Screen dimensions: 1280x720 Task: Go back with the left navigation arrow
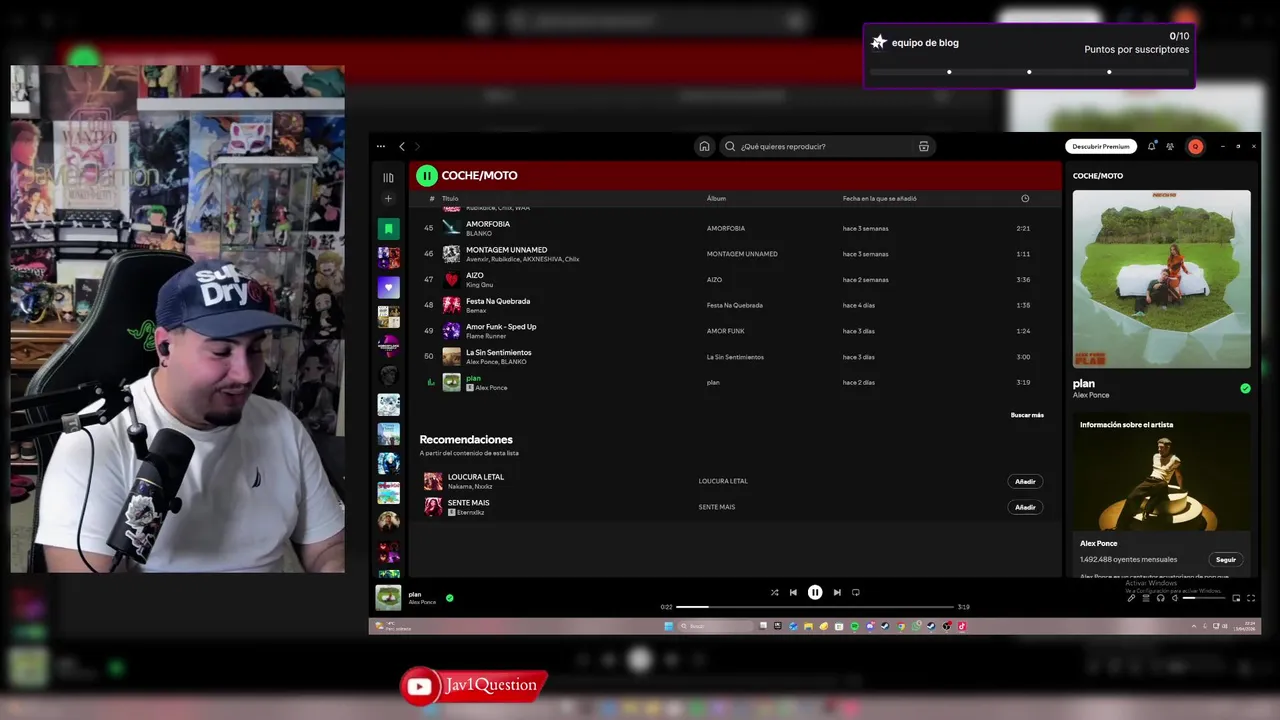pyautogui.click(x=402, y=146)
